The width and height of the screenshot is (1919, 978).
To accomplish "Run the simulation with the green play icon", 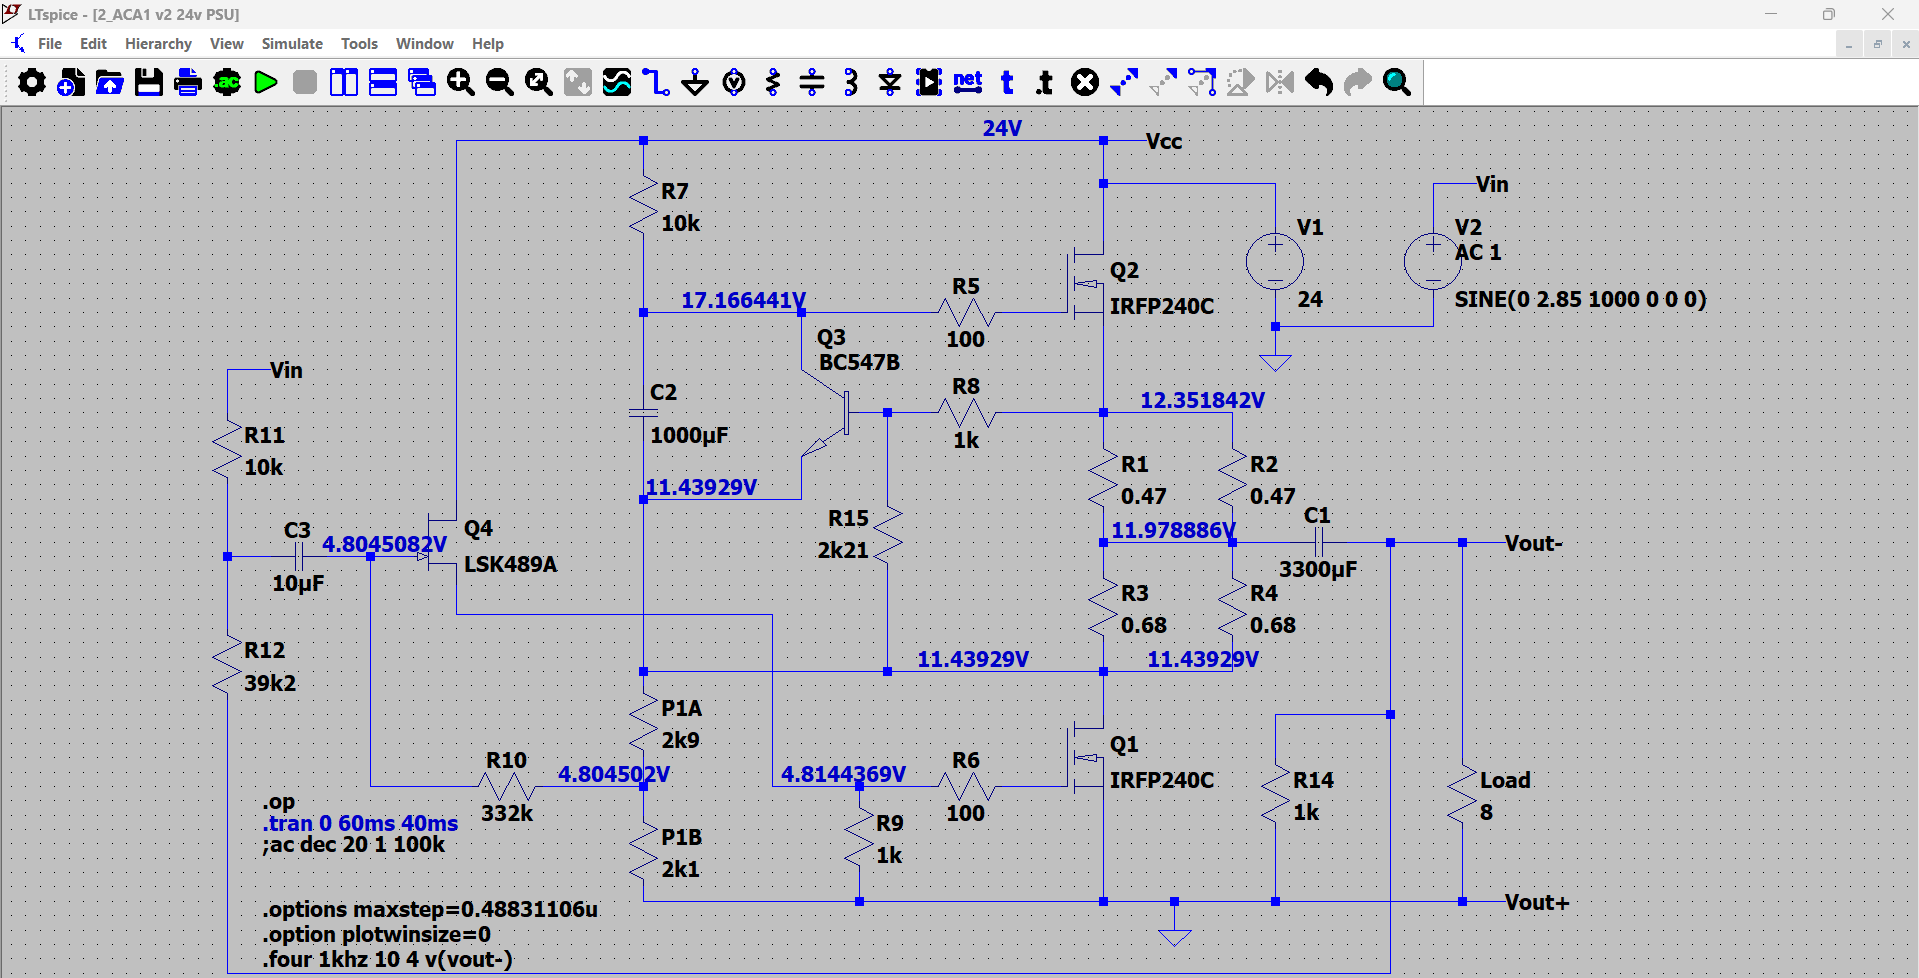I will [x=266, y=82].
